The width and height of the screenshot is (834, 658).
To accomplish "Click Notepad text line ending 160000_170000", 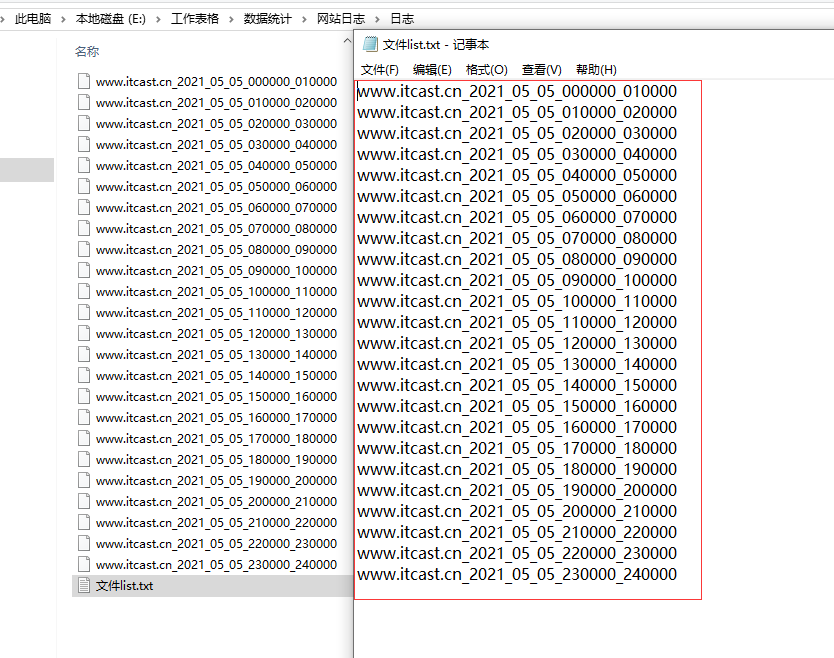I will pos(517,428).
